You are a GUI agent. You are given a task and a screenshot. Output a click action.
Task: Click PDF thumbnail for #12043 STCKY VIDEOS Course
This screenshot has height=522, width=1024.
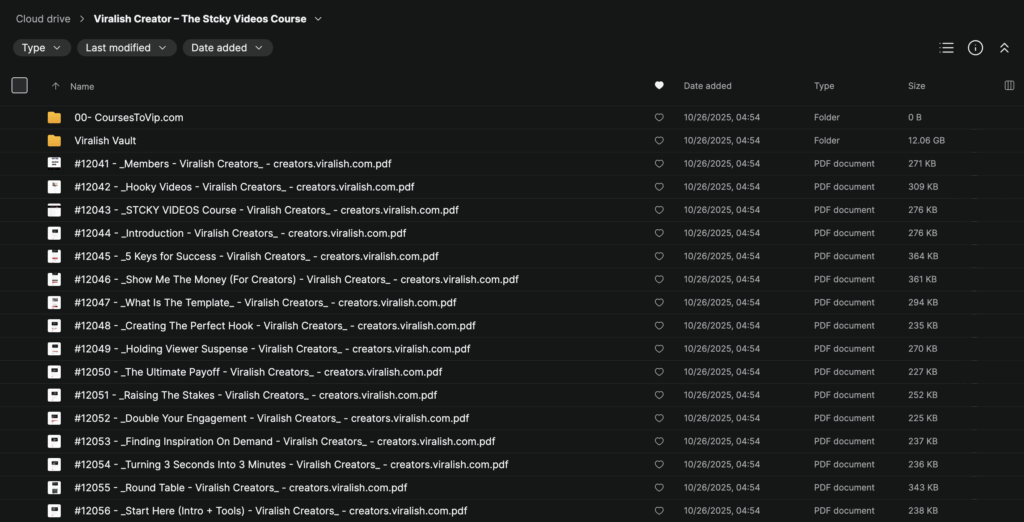coord(54,210)
